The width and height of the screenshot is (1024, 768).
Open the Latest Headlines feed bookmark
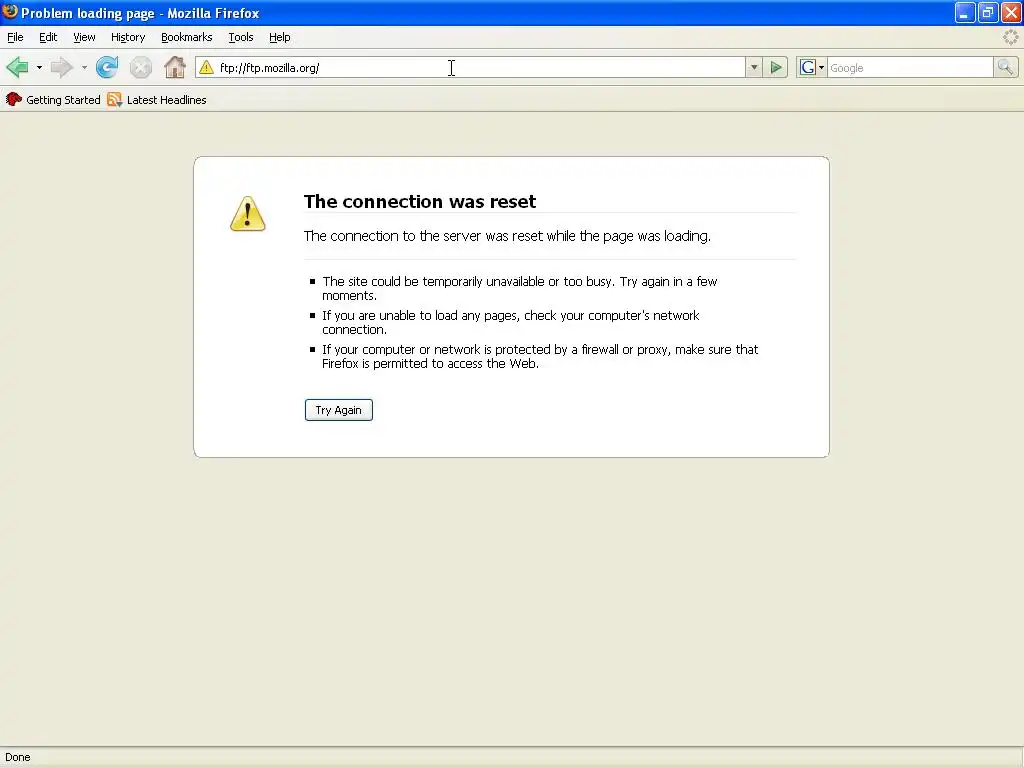[x=157, y=100]
